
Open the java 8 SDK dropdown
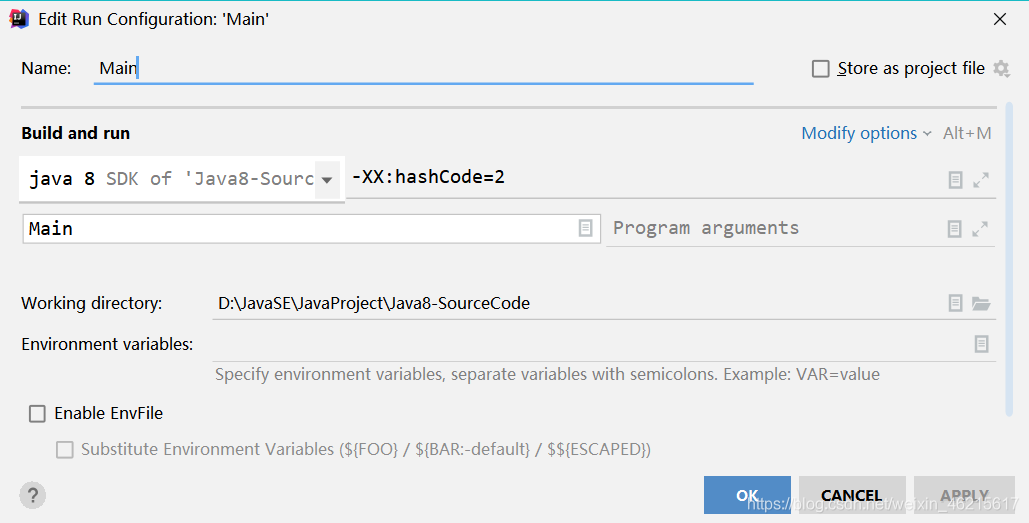coord(327,180)
